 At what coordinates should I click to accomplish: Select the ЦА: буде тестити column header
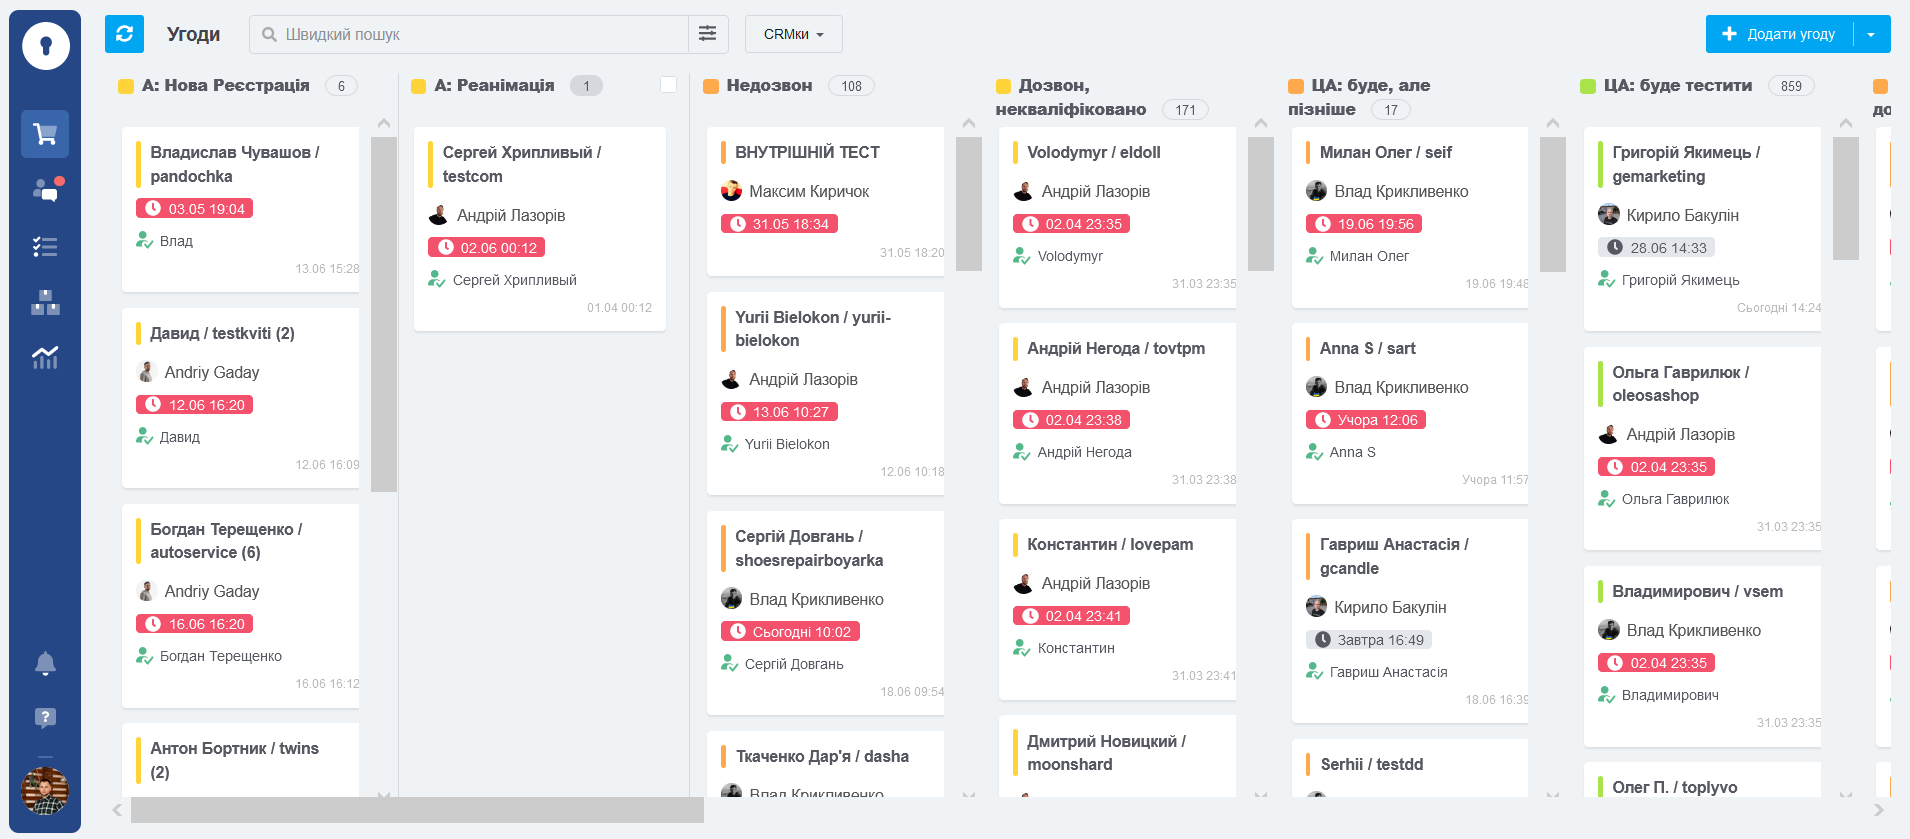click(x=1677, y=86)
